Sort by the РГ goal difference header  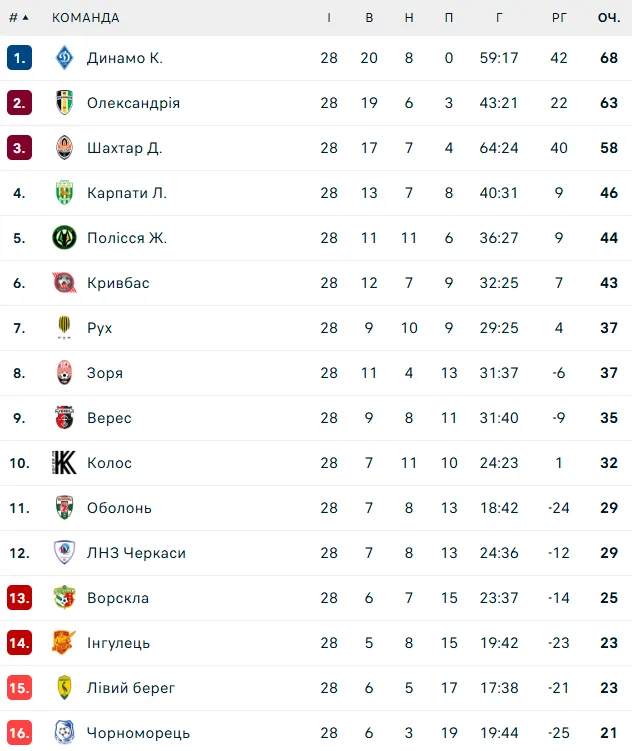point(559,18)
